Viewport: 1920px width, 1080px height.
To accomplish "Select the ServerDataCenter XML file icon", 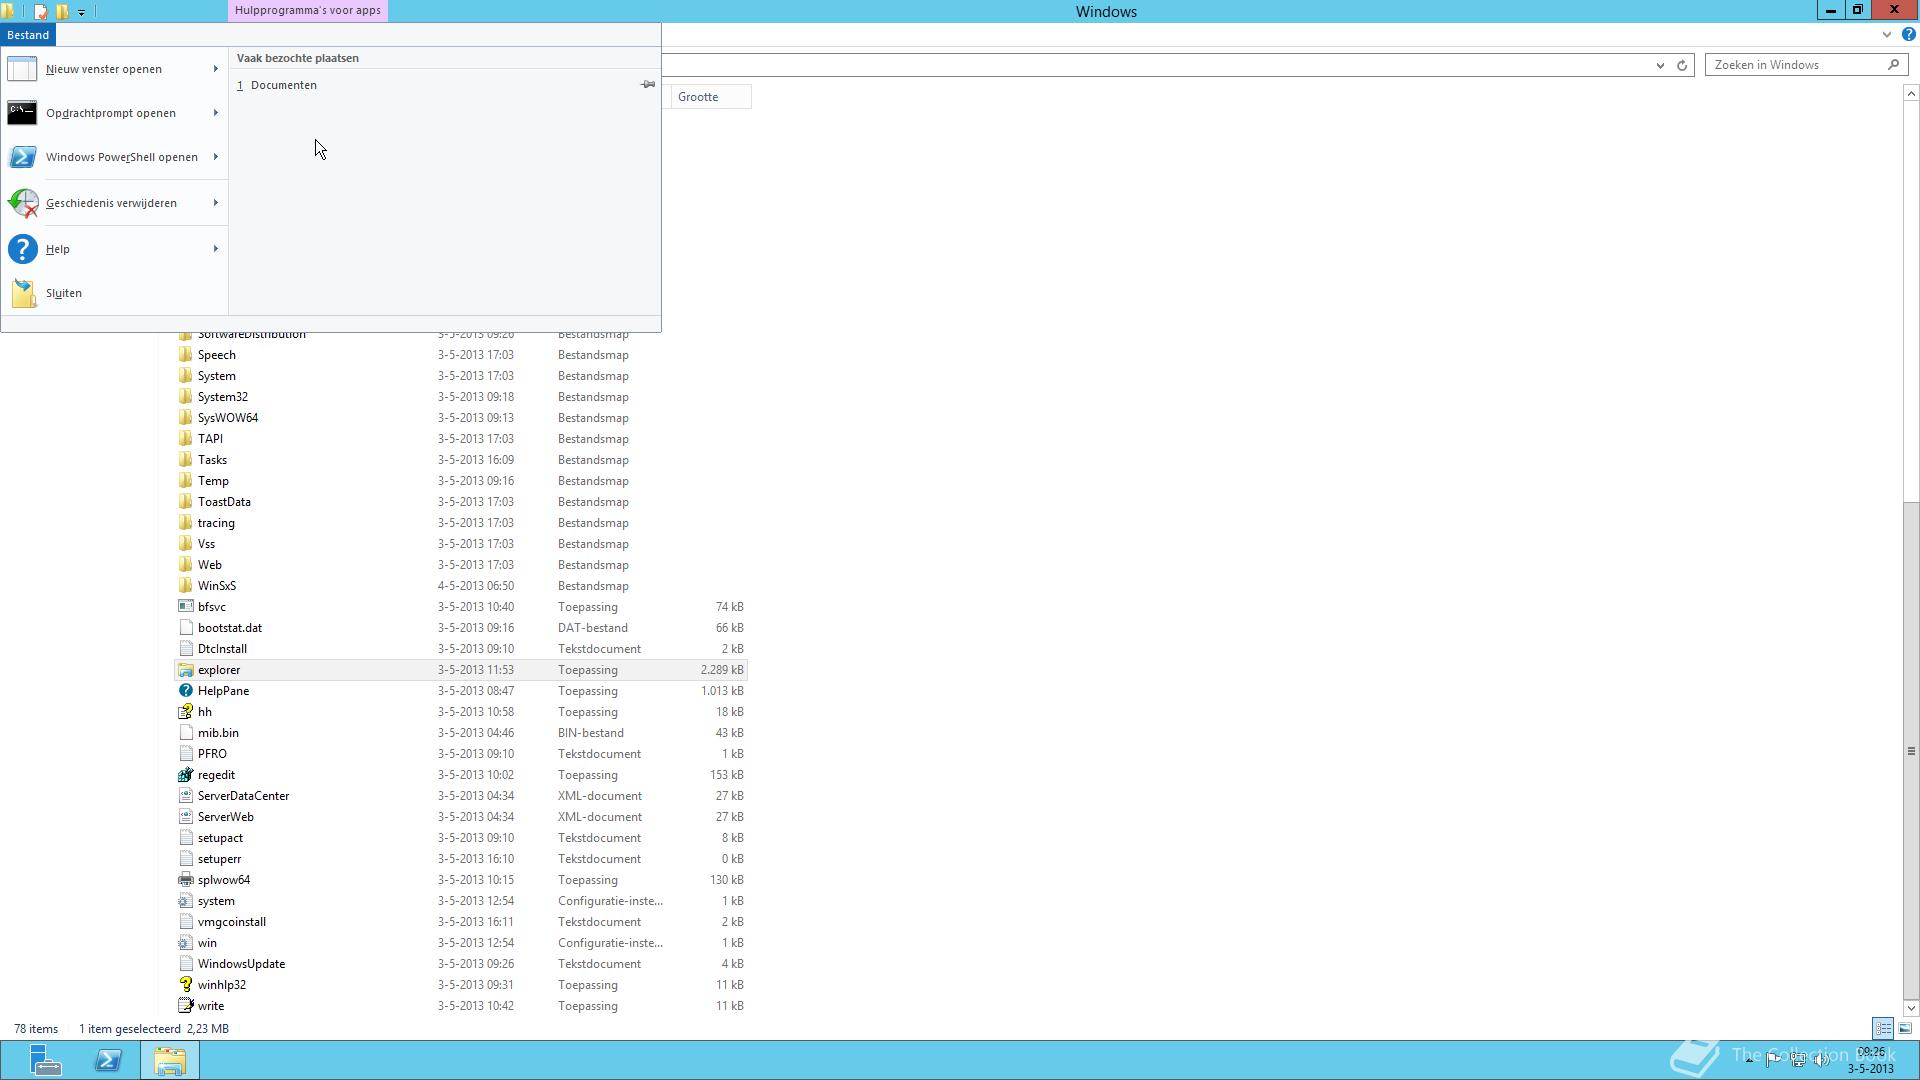I will click(186, 796).
